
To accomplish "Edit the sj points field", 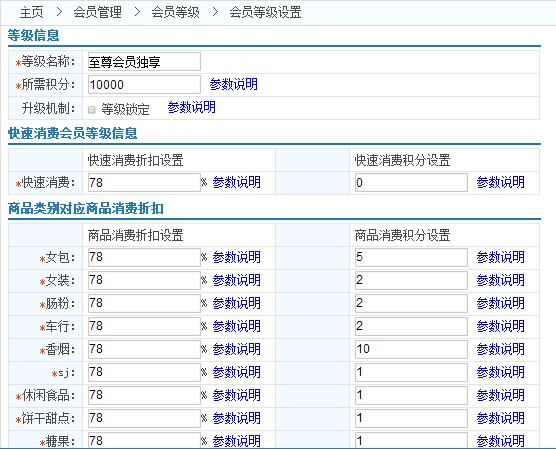I will (411, 372).
